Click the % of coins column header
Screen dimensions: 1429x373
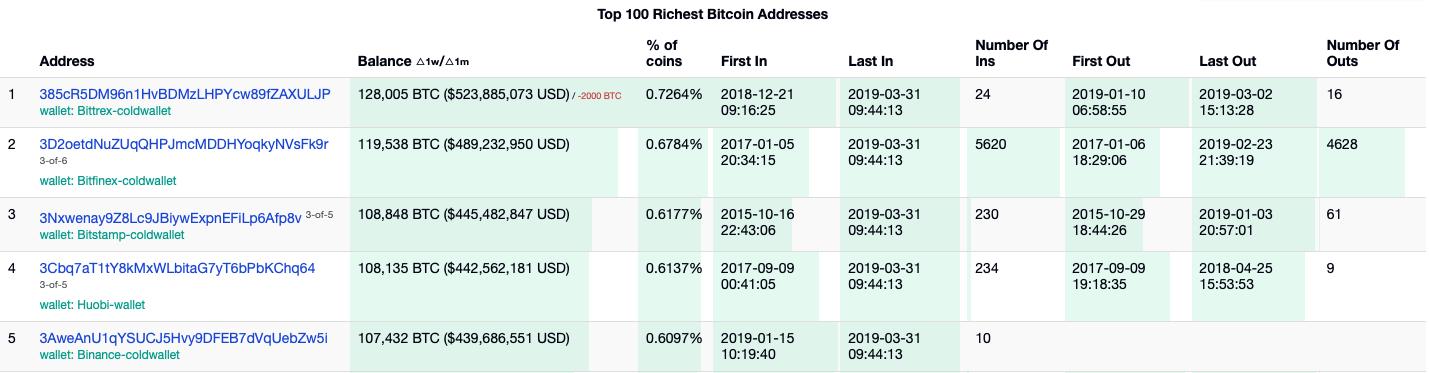click(664, 53)
